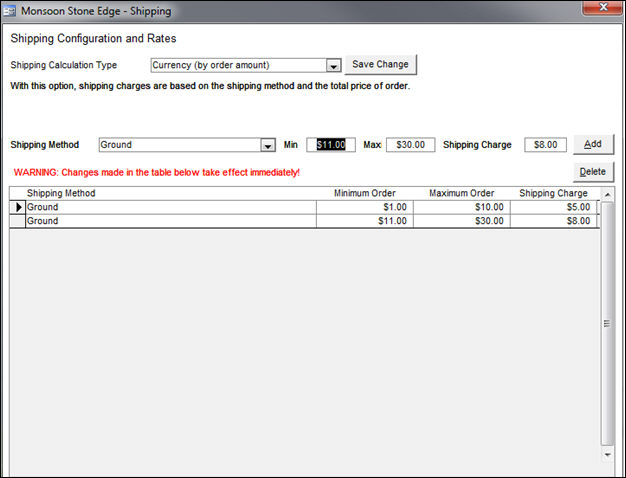Click the Maximum Order column header
The height and width of the screenshot is (478, 626).
tap(461, 193)
